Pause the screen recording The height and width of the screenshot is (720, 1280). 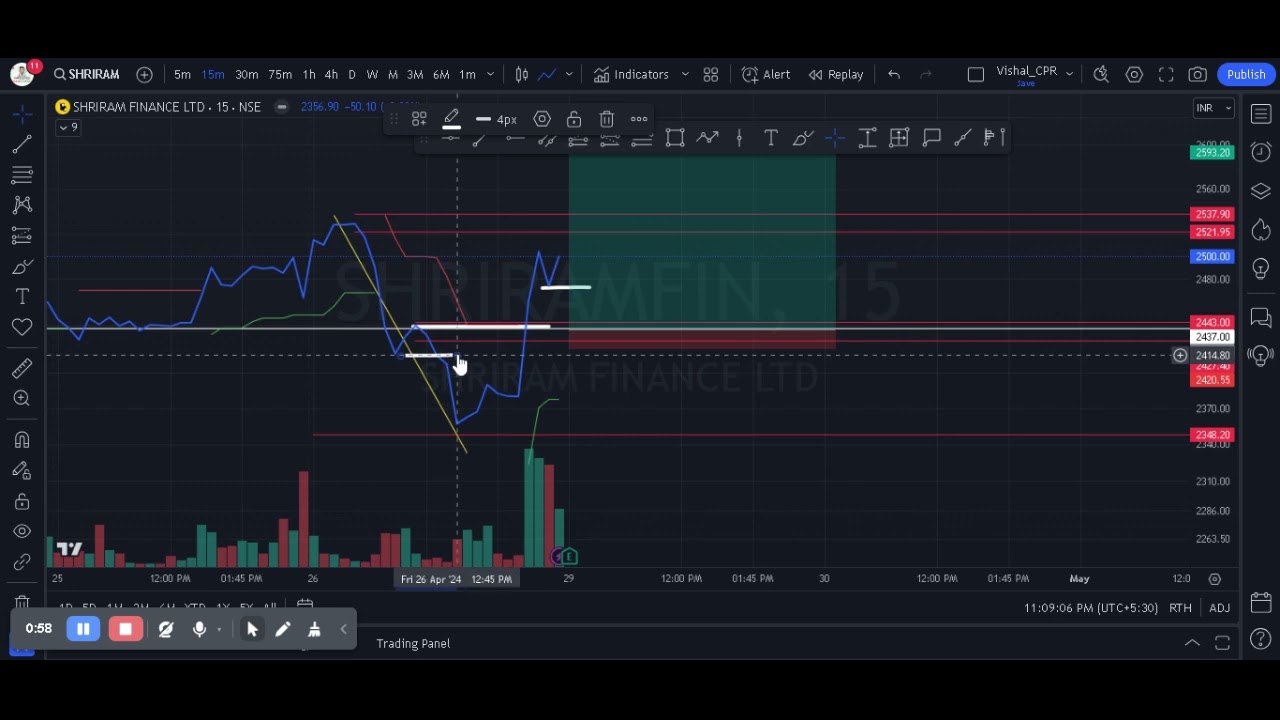83,629
